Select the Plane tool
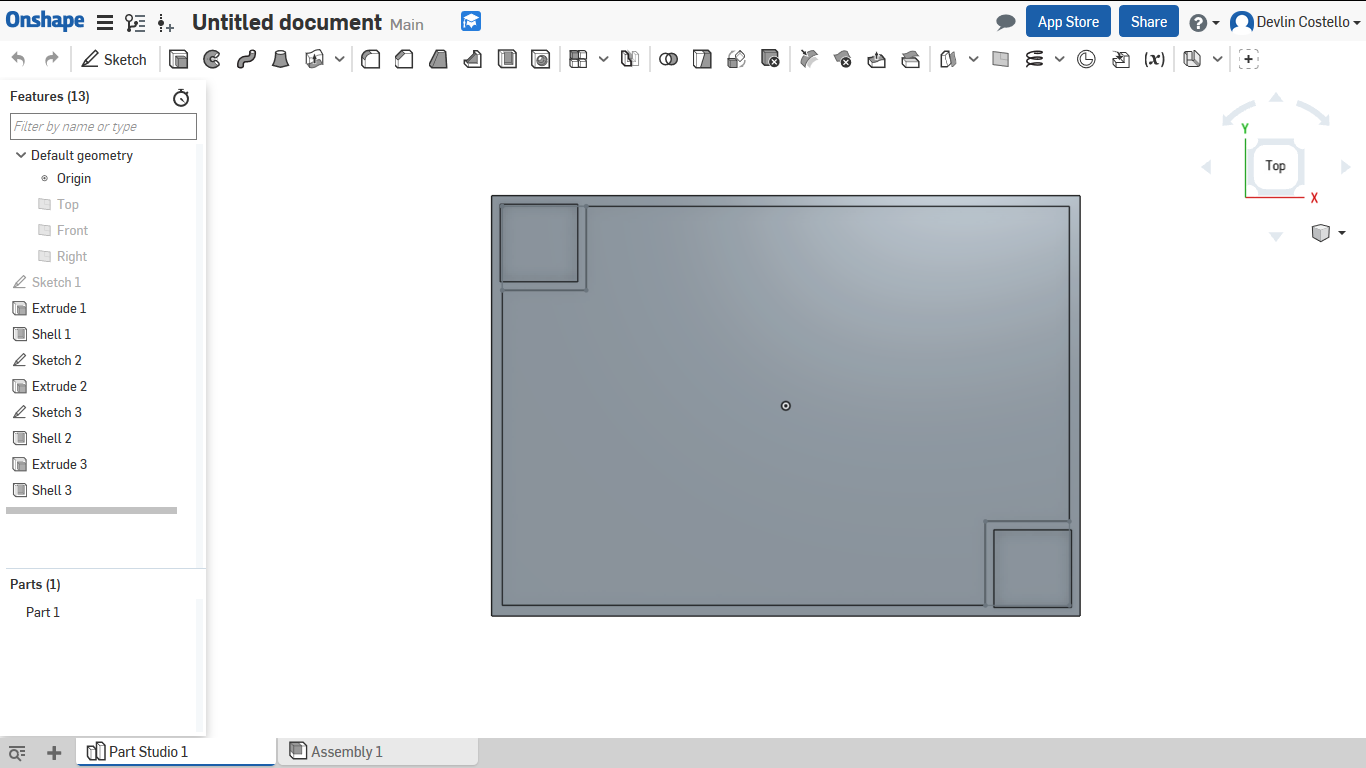This screenshot has height=768, width=1366. pyautogui.click(x=1001, y=59)
